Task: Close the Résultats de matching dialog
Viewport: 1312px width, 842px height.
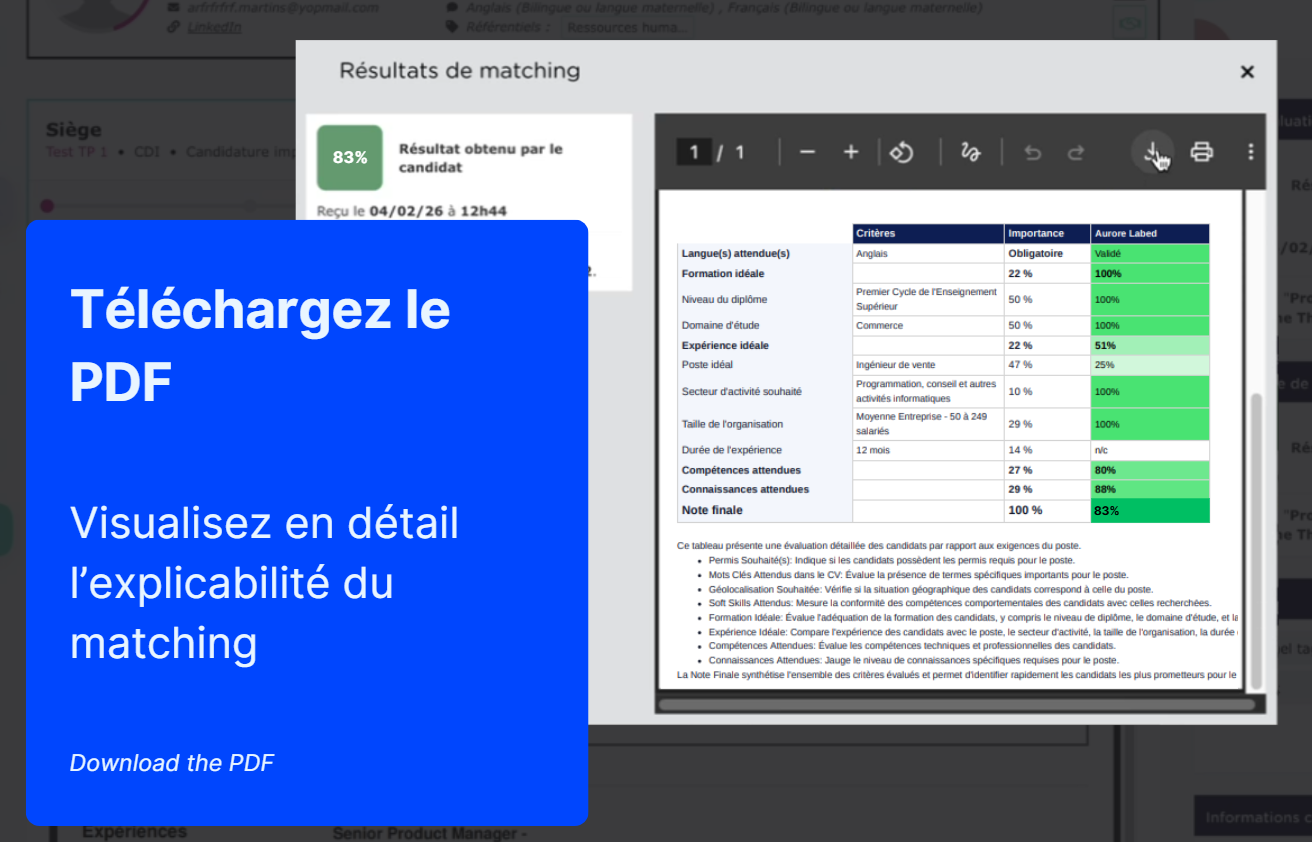Action: click(x=1247, y=72)
